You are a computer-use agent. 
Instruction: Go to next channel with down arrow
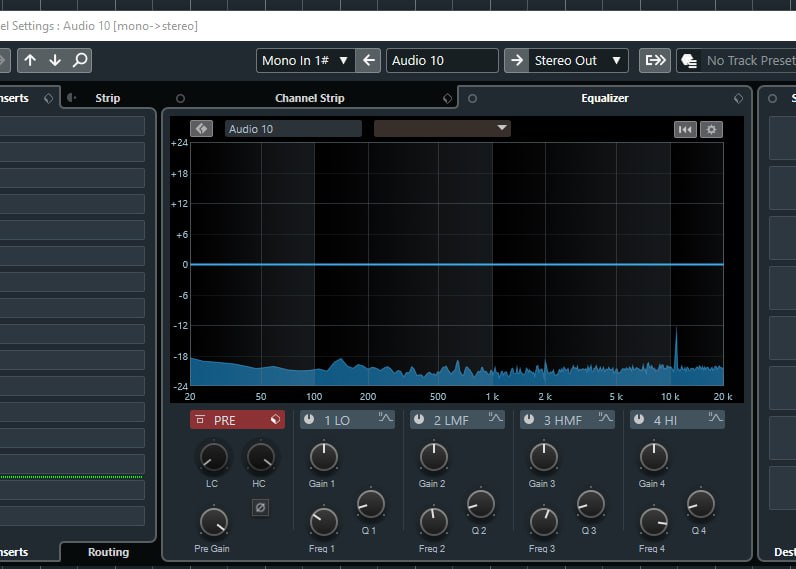55,60
